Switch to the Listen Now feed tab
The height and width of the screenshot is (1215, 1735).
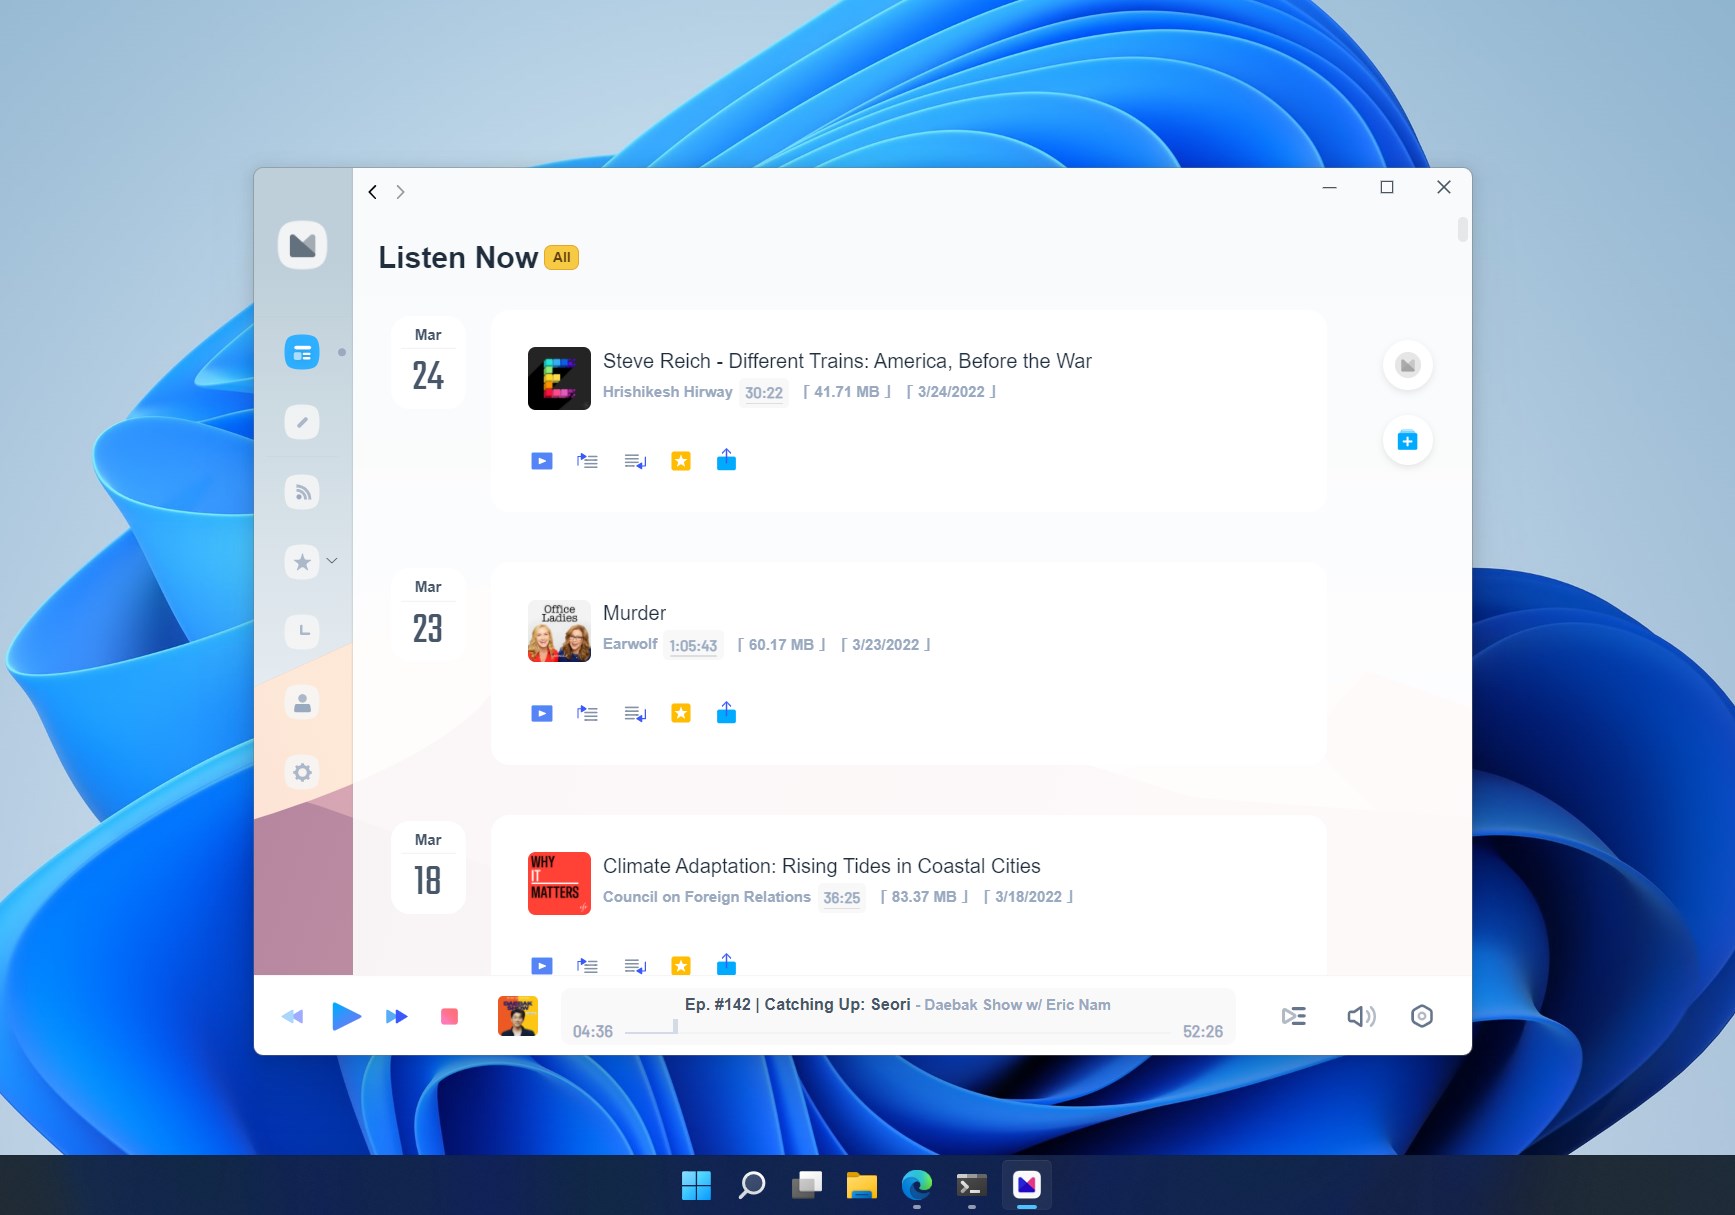coord(302,352)
